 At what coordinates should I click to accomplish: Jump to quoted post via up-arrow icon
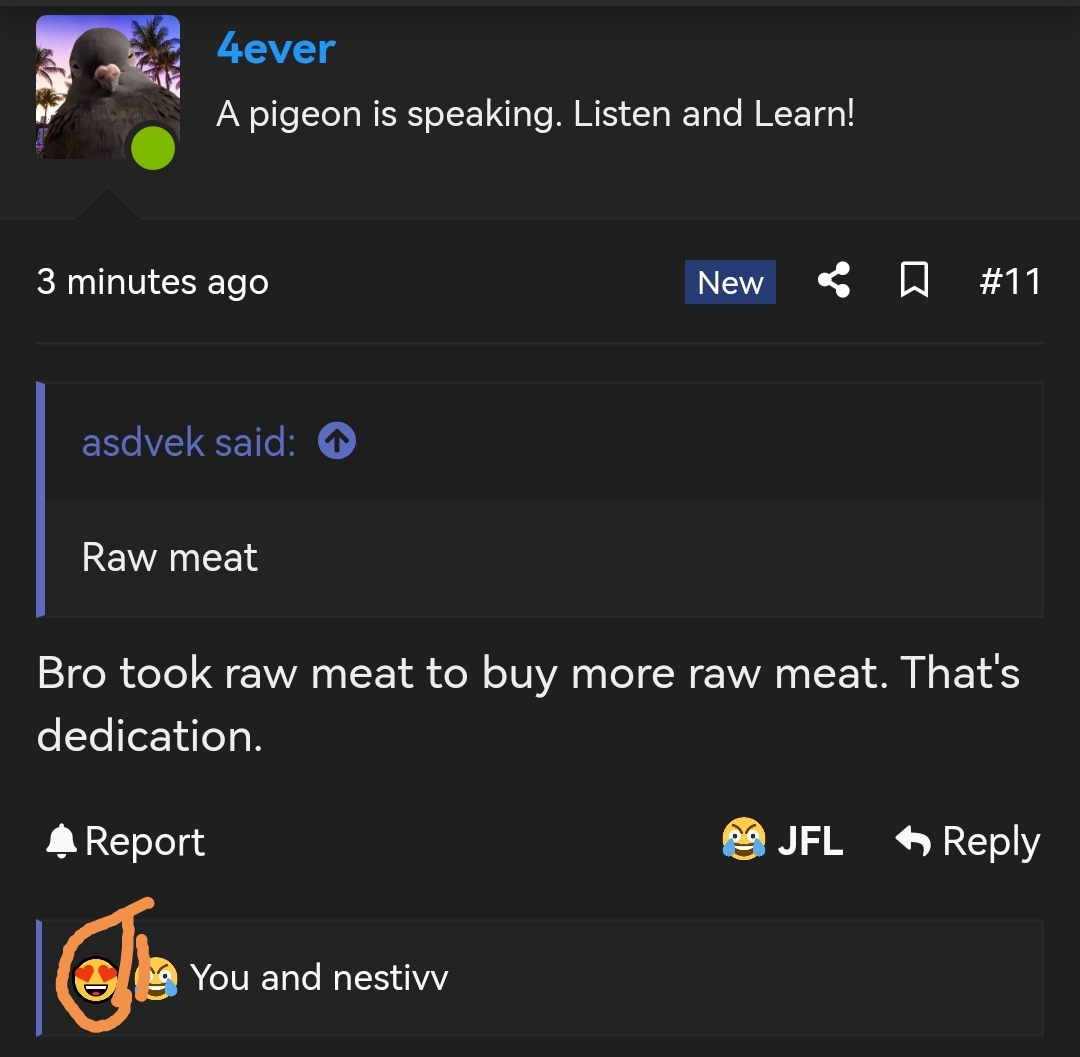tap(337, 441)
